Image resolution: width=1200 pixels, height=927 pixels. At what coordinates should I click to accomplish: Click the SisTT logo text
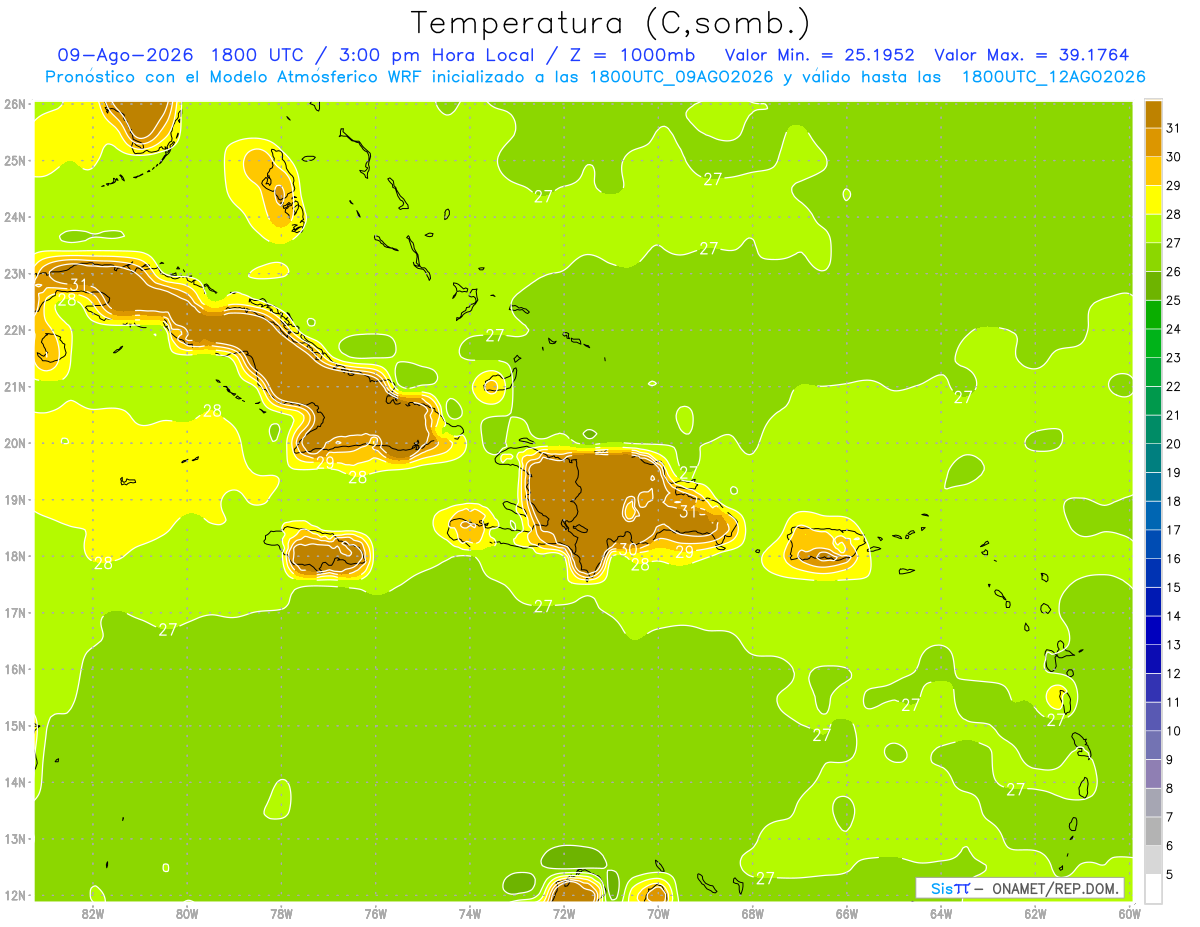coord(950,888)
